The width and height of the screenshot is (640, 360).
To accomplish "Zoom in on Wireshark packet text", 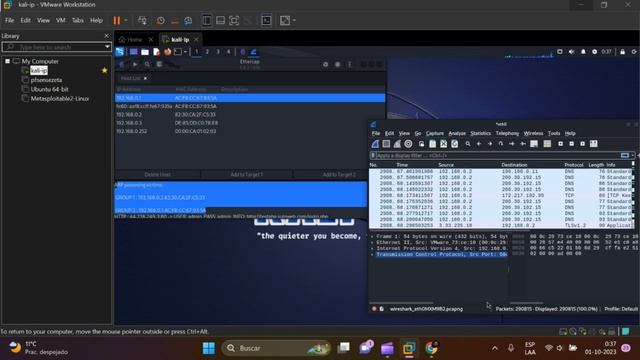I will tap(560, 144).
